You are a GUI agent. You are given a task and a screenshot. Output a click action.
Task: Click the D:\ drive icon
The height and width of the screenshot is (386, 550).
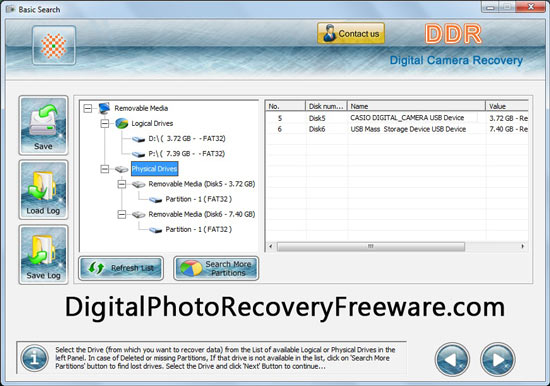click(138, 139)
